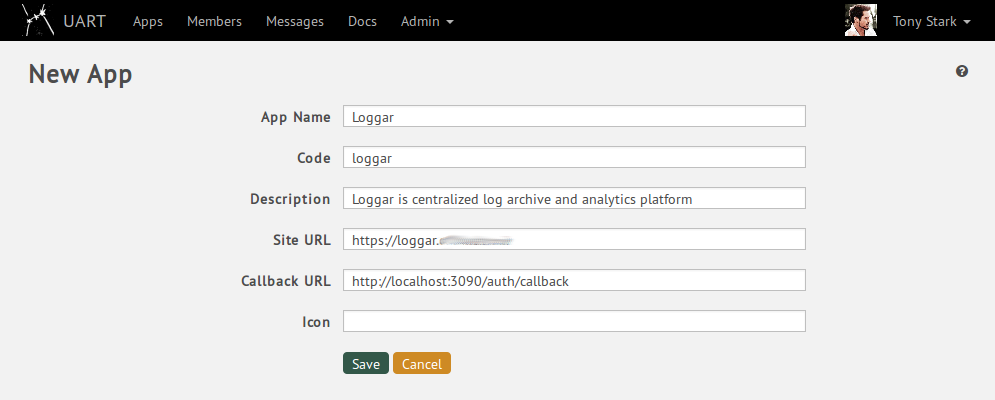Click the help question mark icon
The width and height of the screenshot is (995, 400).
pos(962,71)
